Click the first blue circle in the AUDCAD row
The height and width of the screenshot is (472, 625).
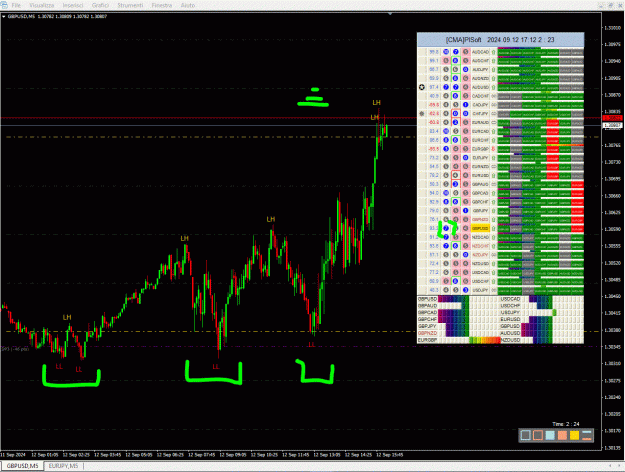click(x=446, y=52)
